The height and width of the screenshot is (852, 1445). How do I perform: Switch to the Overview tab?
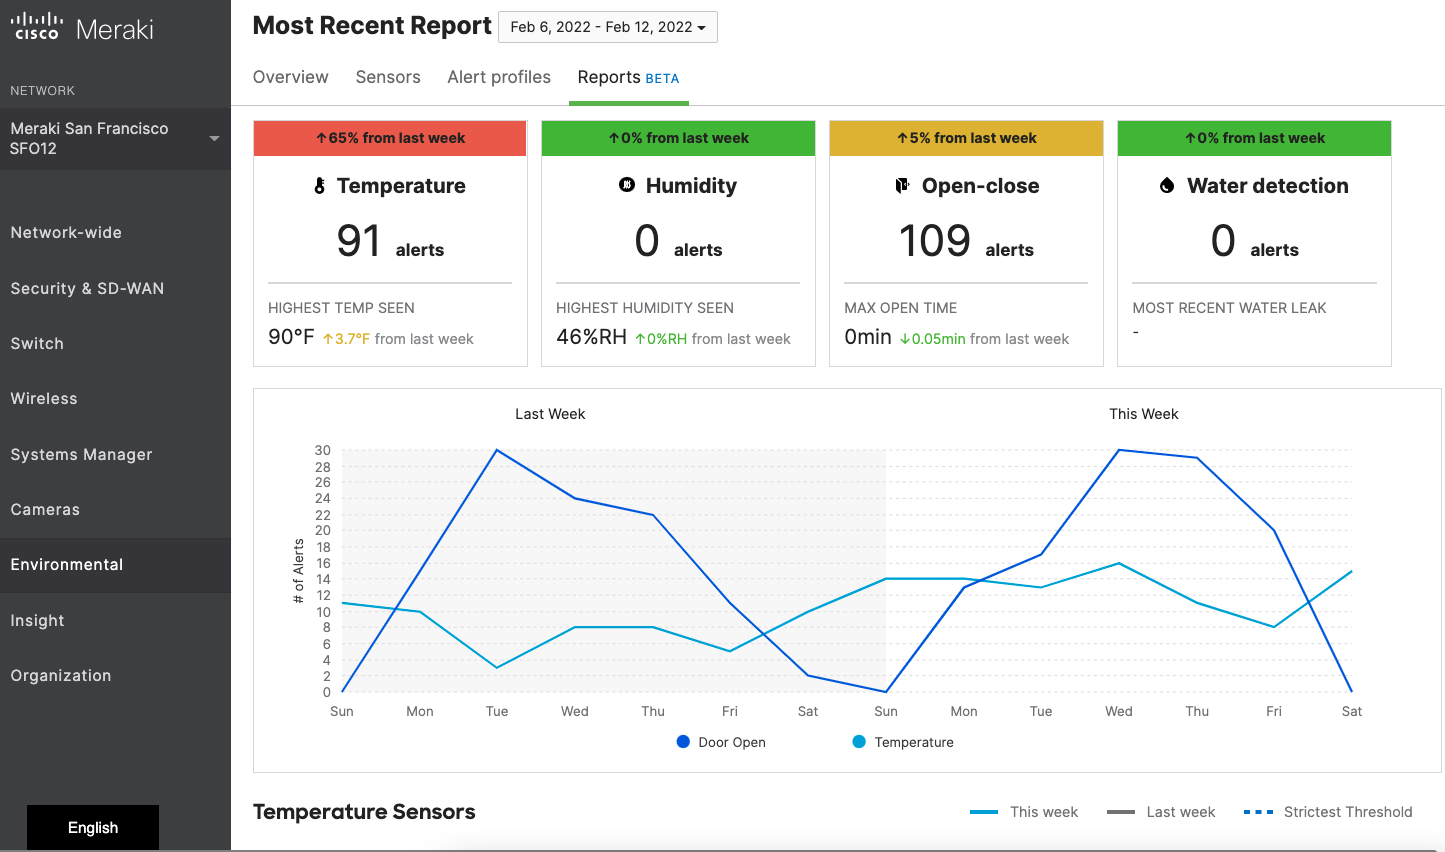click(x=290, y=77)
